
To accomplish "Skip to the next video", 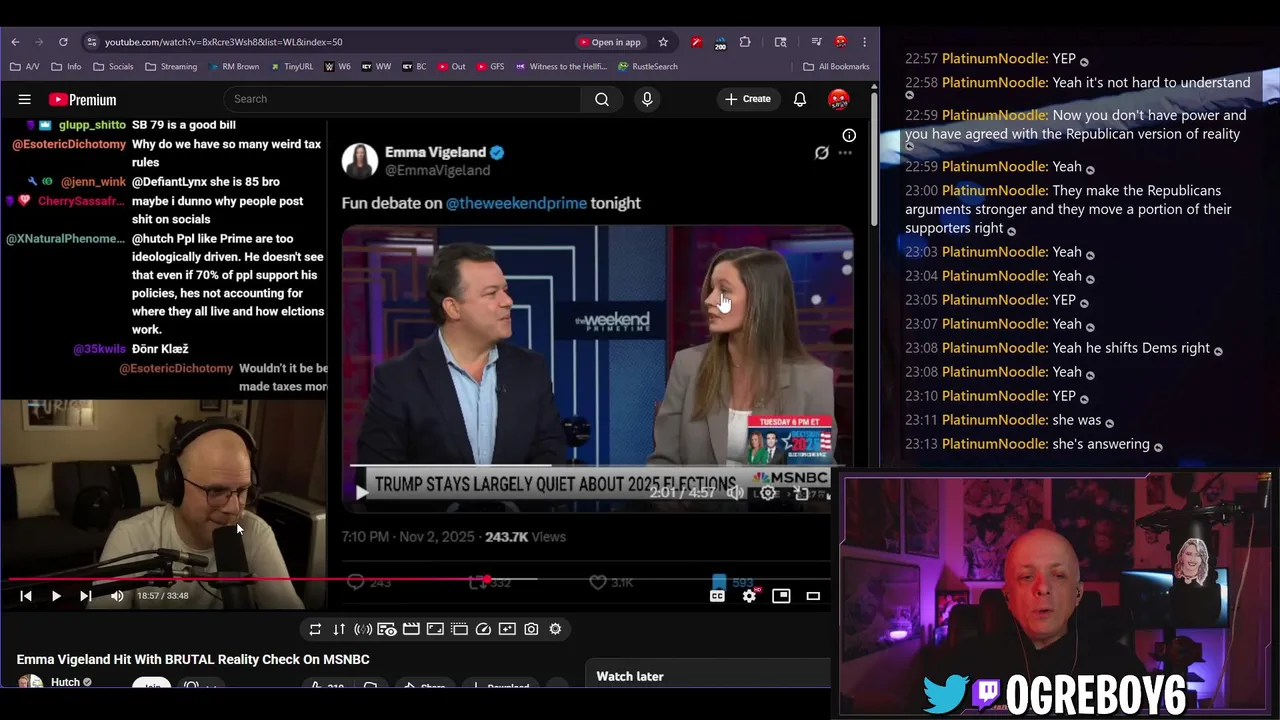I will pos(86,596).
